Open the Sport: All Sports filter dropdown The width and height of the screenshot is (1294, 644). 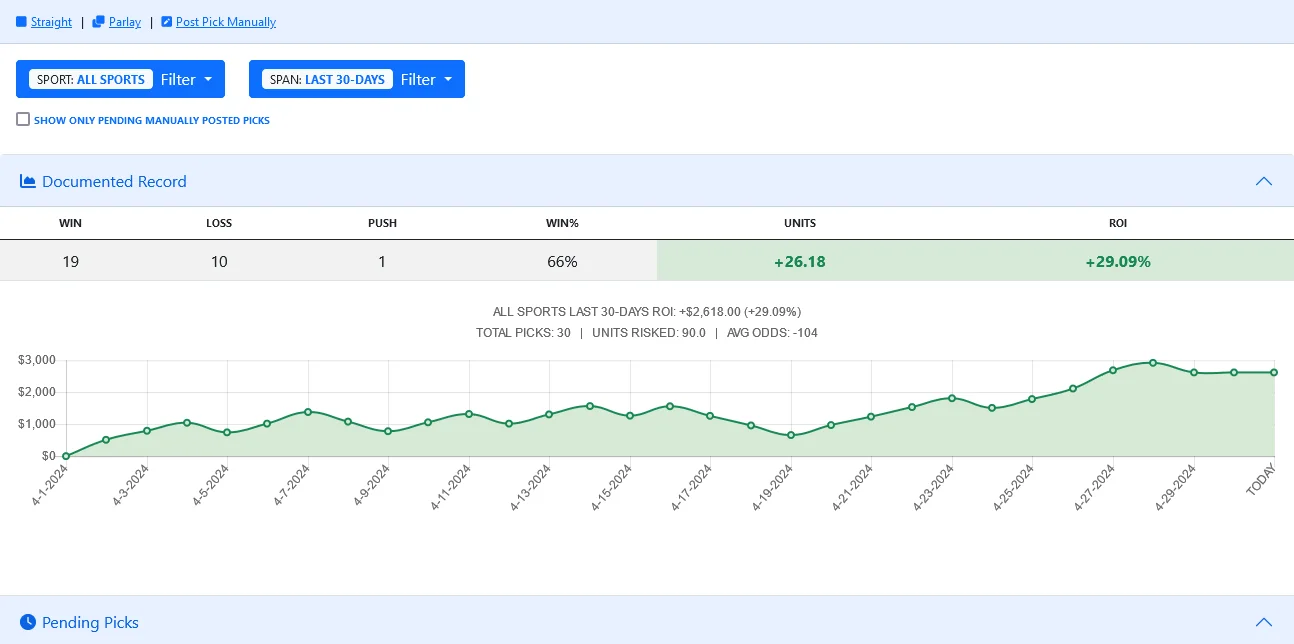120,79
